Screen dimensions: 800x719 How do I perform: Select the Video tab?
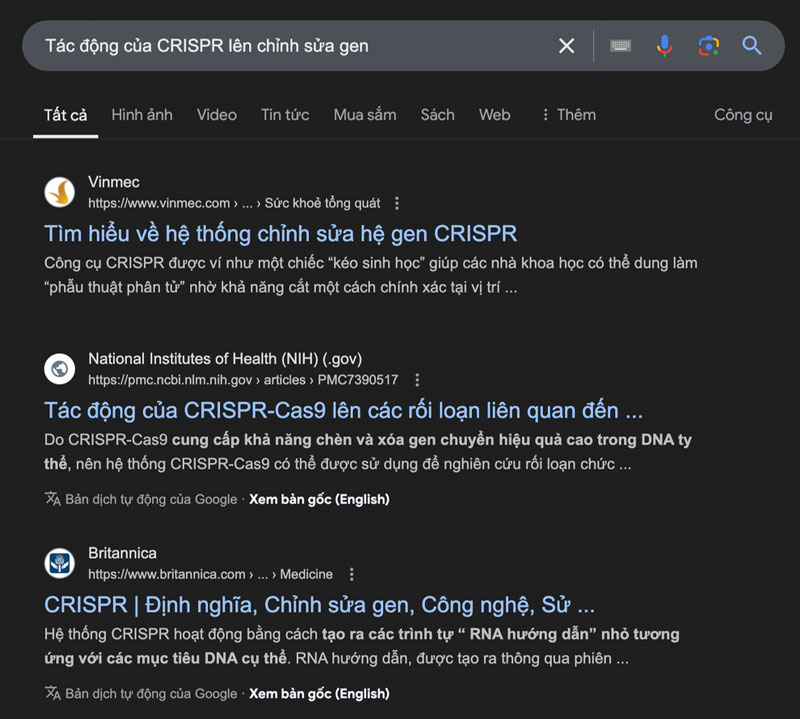click(x=217, y=115)
